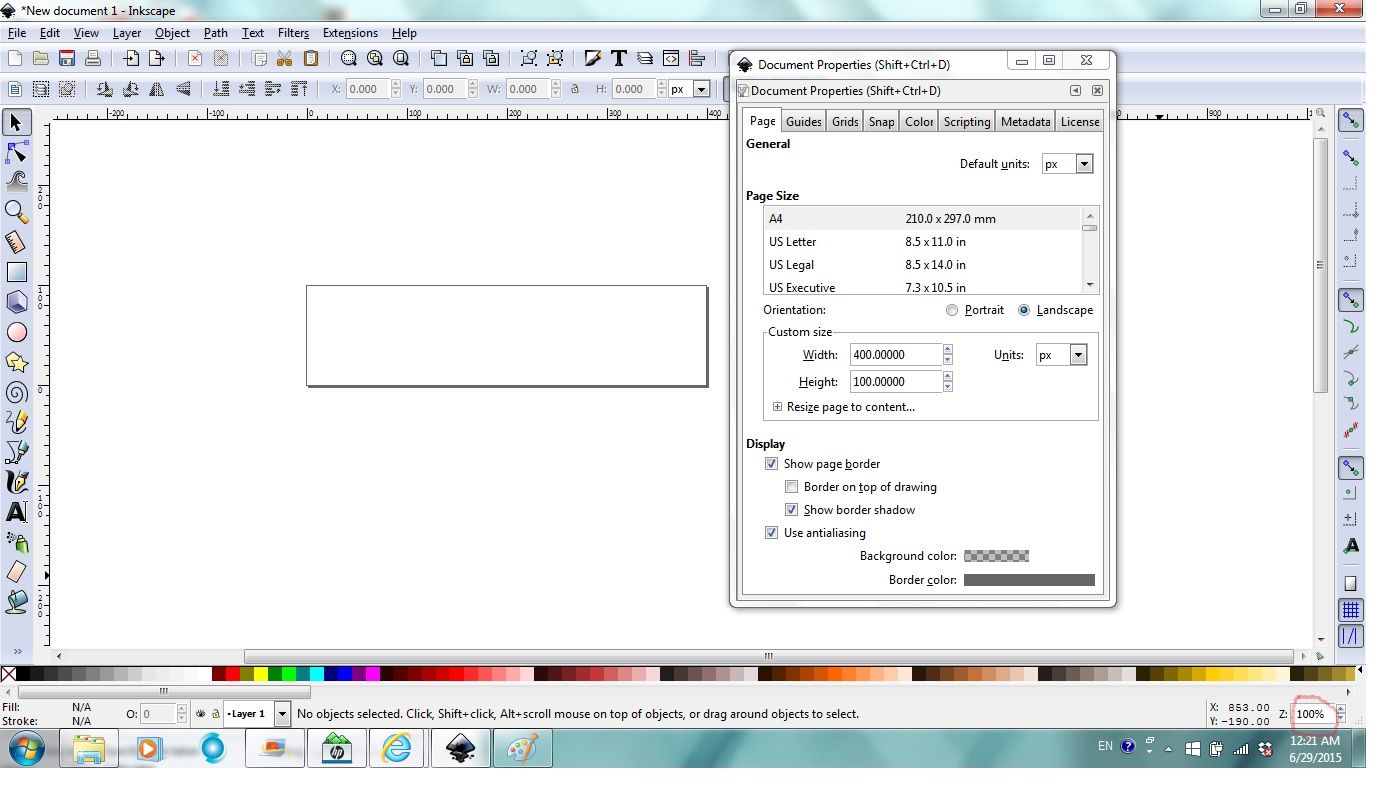
Task: Toggle the Show page border checkbox
Action: pos(771,464)
